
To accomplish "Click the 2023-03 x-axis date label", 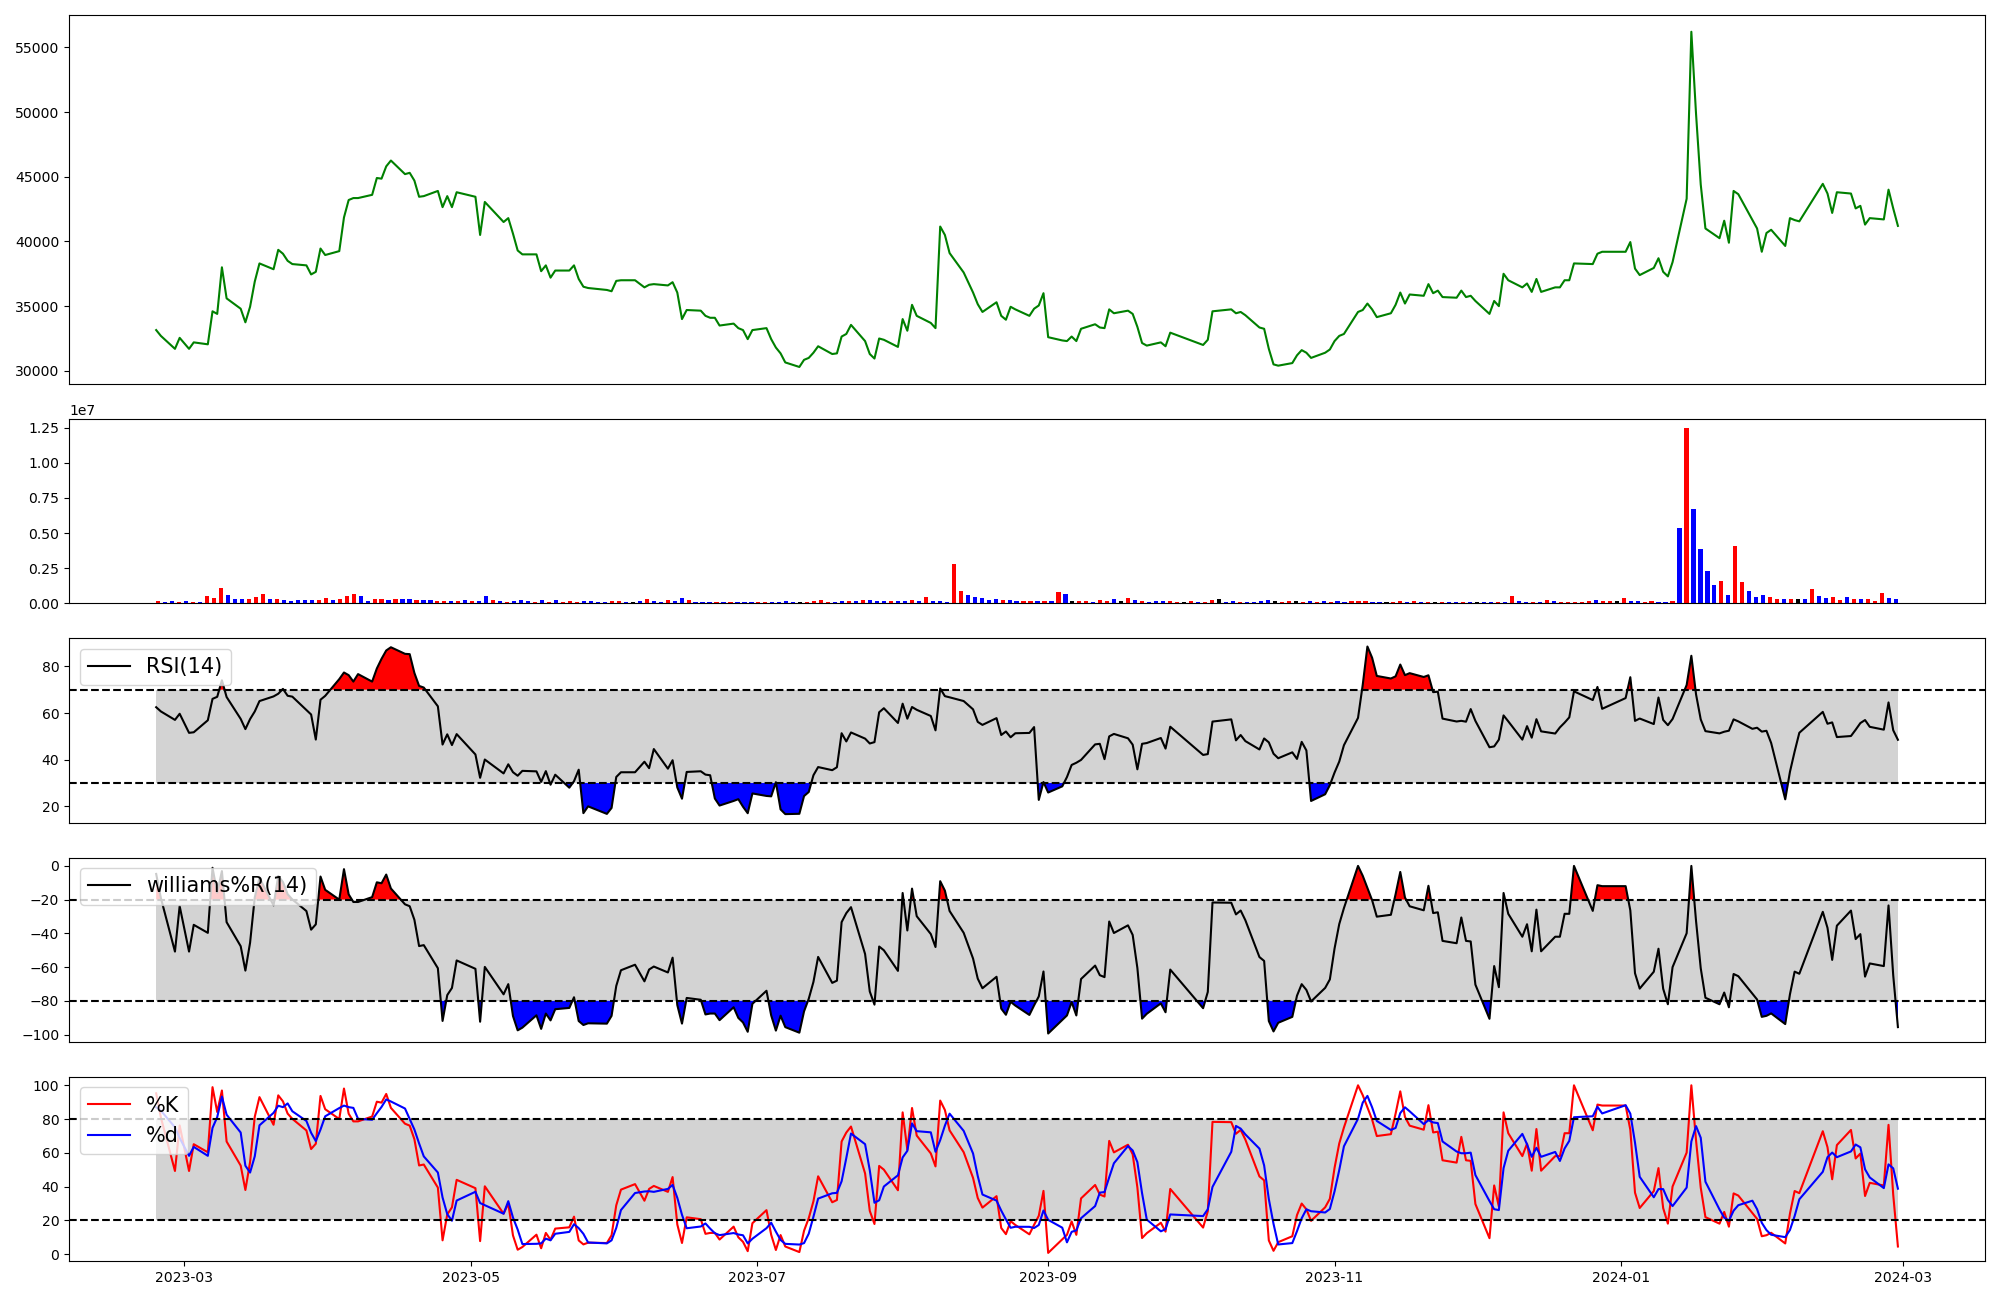I will pos(184,1277).
